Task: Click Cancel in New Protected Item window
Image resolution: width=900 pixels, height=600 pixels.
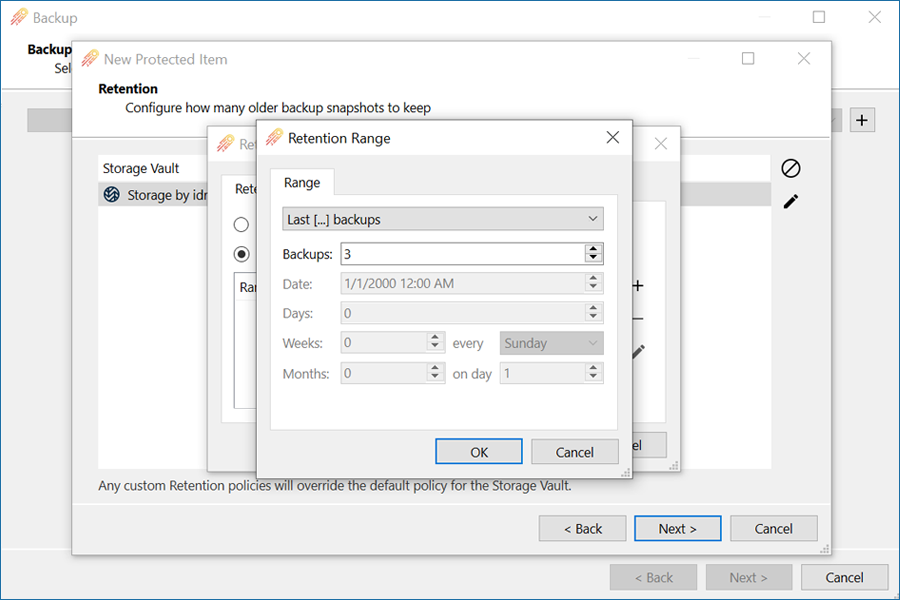Action: (773, 528)
